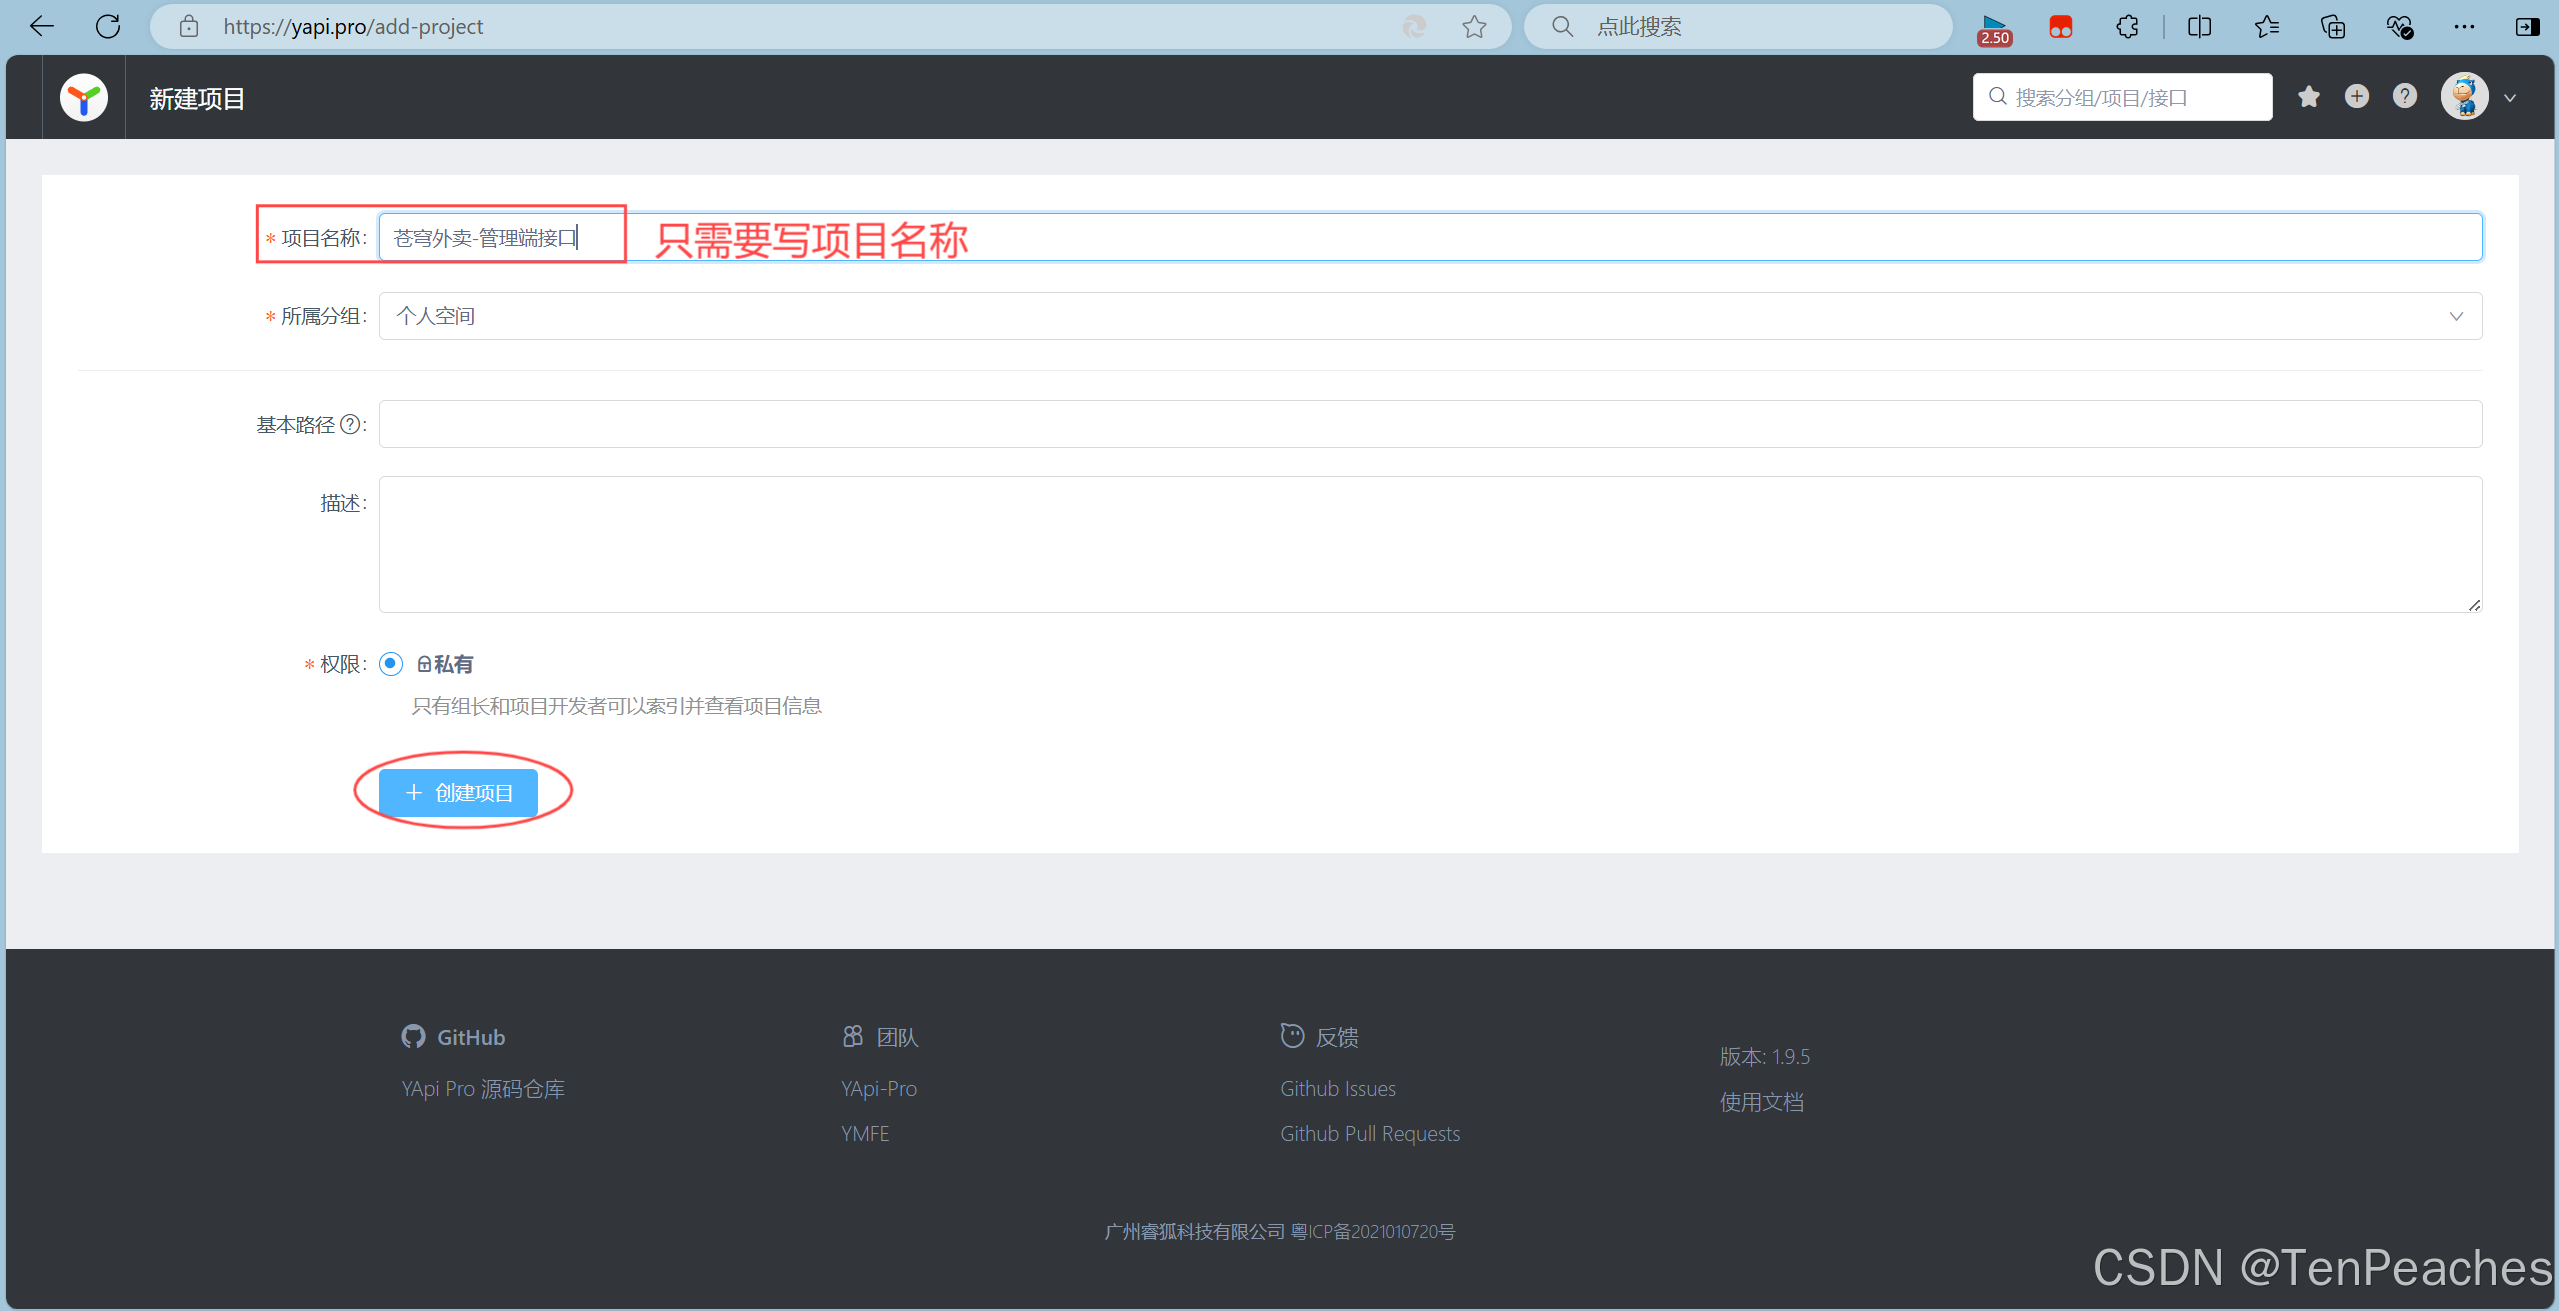Expand the 所属分组 dropdown

1430,316
